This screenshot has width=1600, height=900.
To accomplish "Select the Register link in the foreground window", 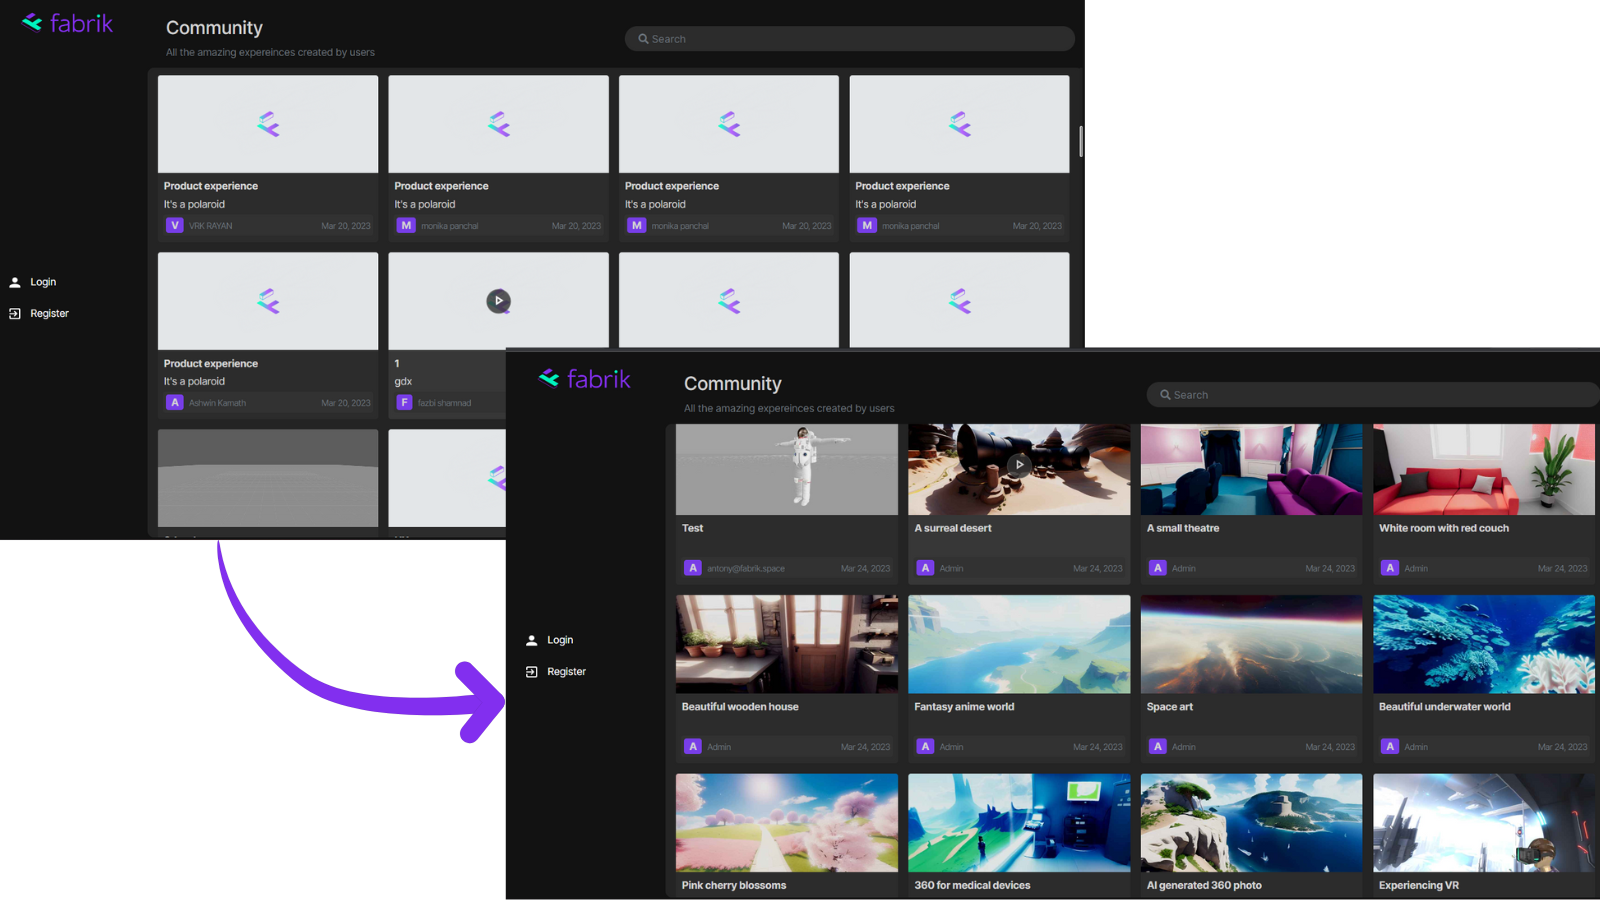I will tap(566, 672).
